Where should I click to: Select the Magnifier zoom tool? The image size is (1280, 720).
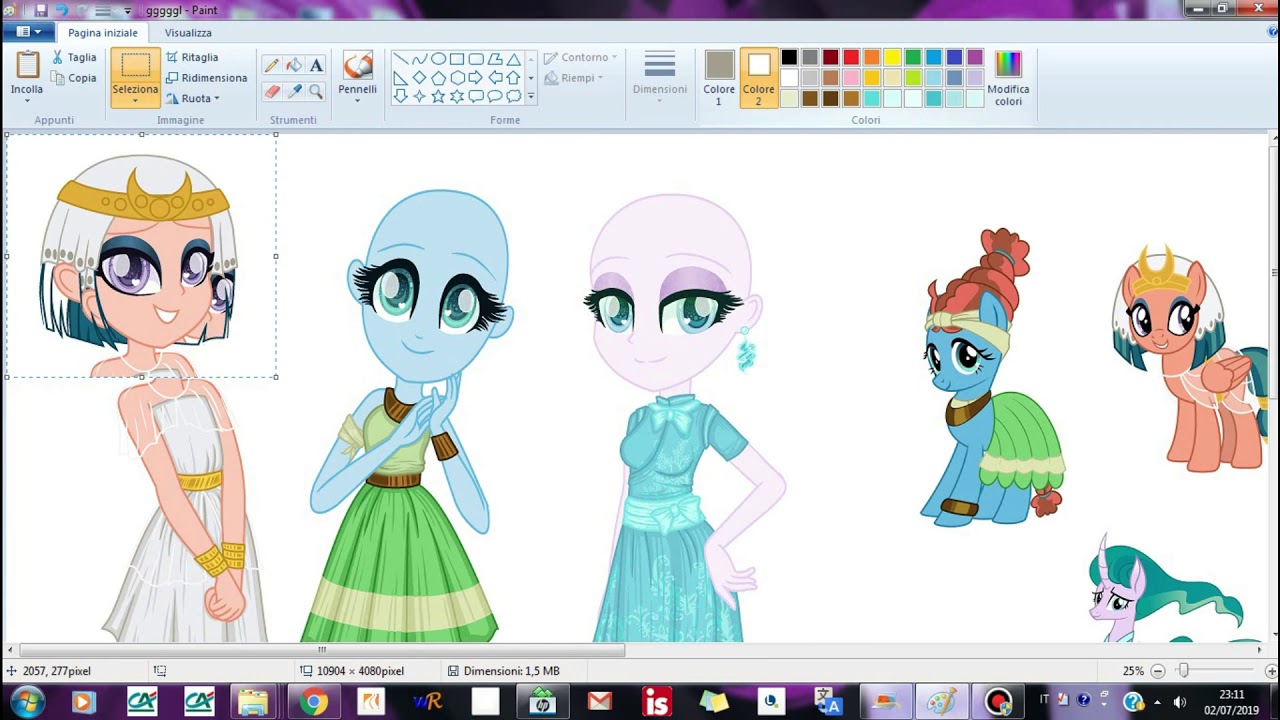tap(316, 91)
